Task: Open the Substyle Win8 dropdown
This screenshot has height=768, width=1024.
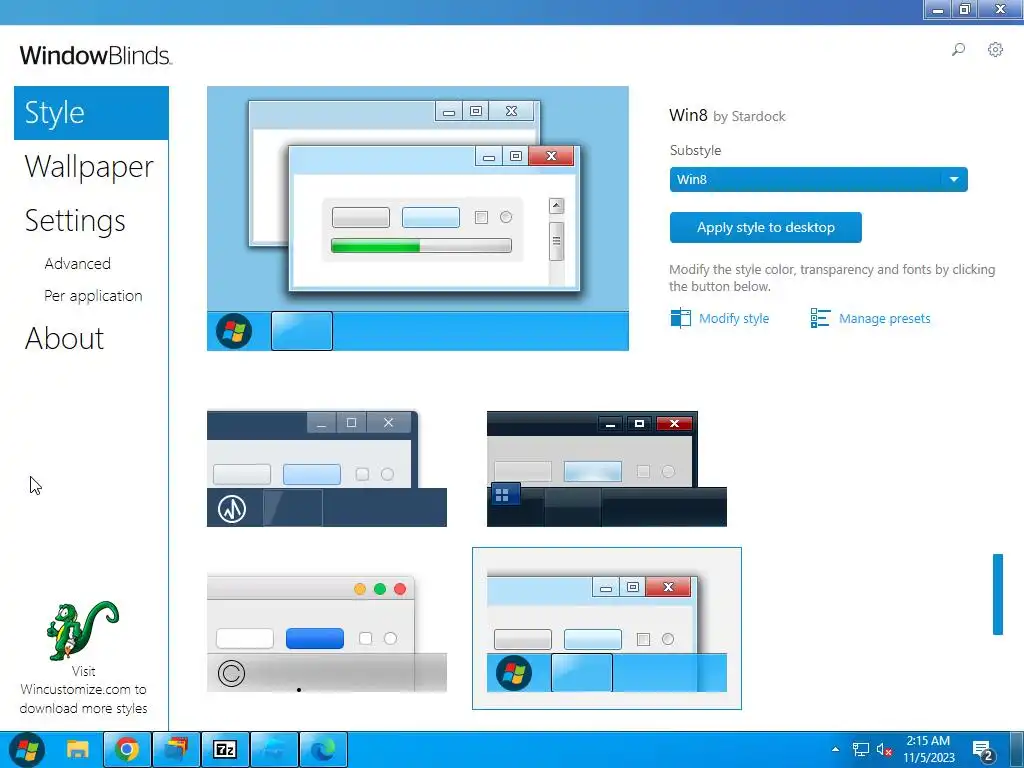Action: tap(818, 180)
